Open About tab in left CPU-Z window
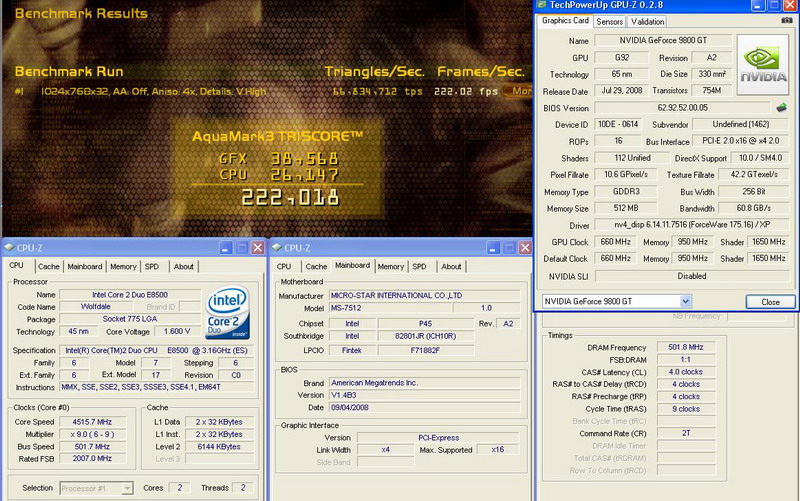 183,266
